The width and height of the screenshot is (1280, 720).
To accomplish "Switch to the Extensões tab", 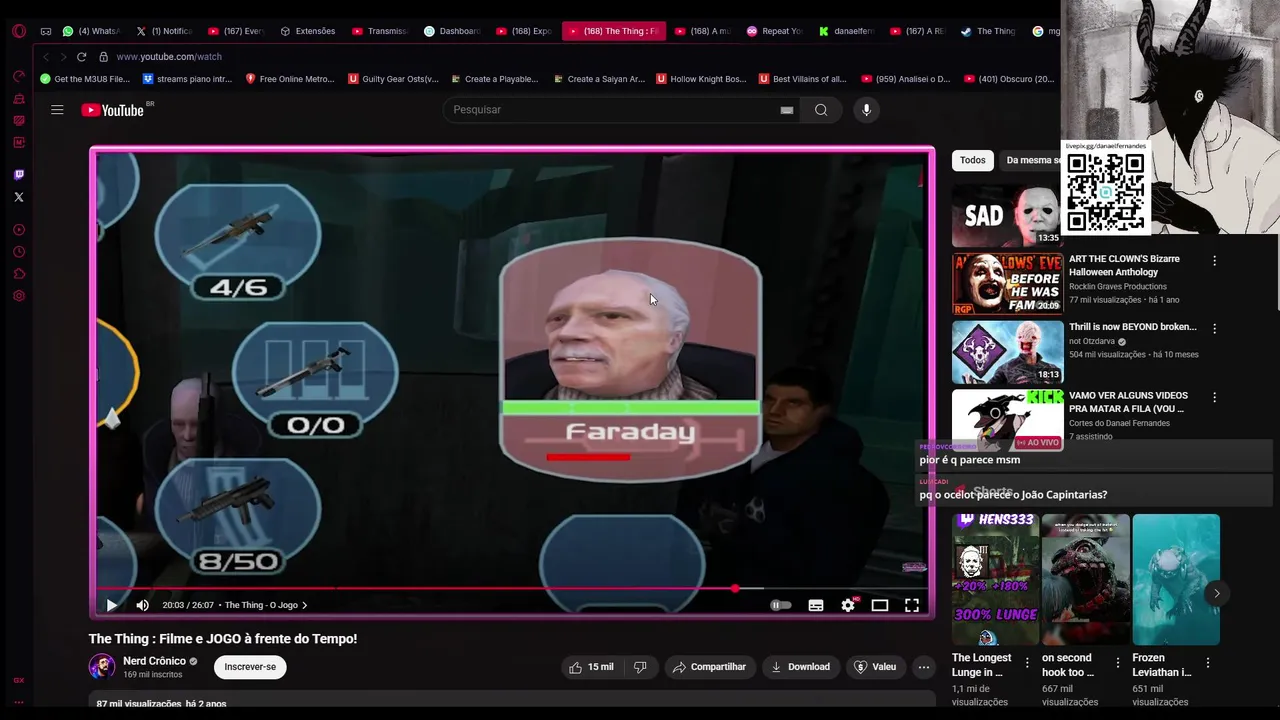I will tap(308, 31).
